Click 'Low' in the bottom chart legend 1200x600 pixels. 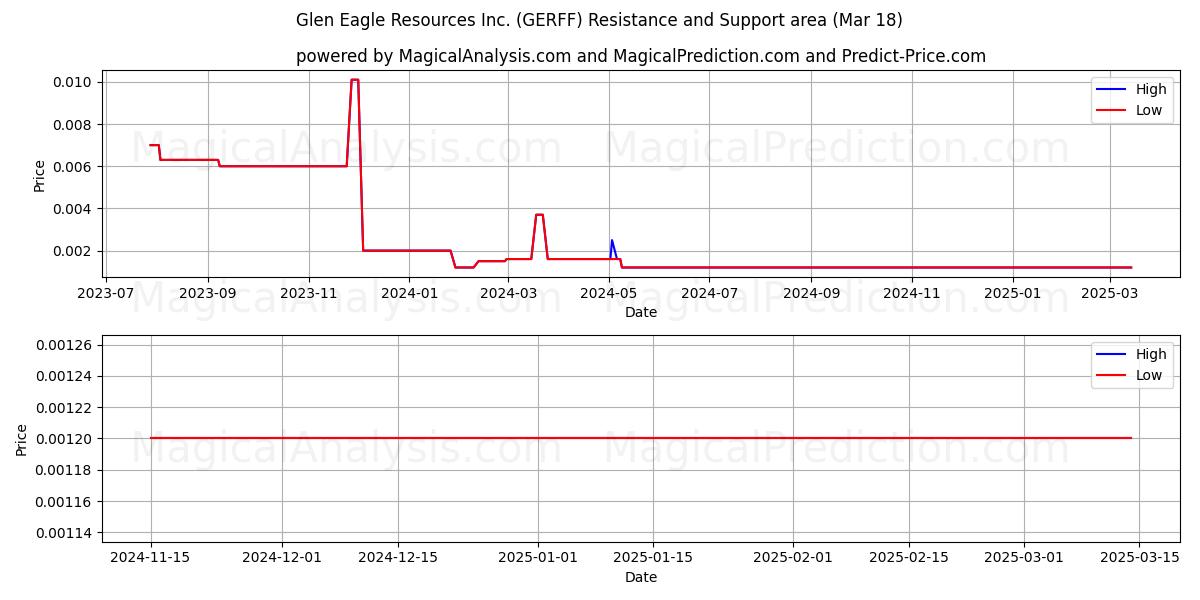(1149, 375)
